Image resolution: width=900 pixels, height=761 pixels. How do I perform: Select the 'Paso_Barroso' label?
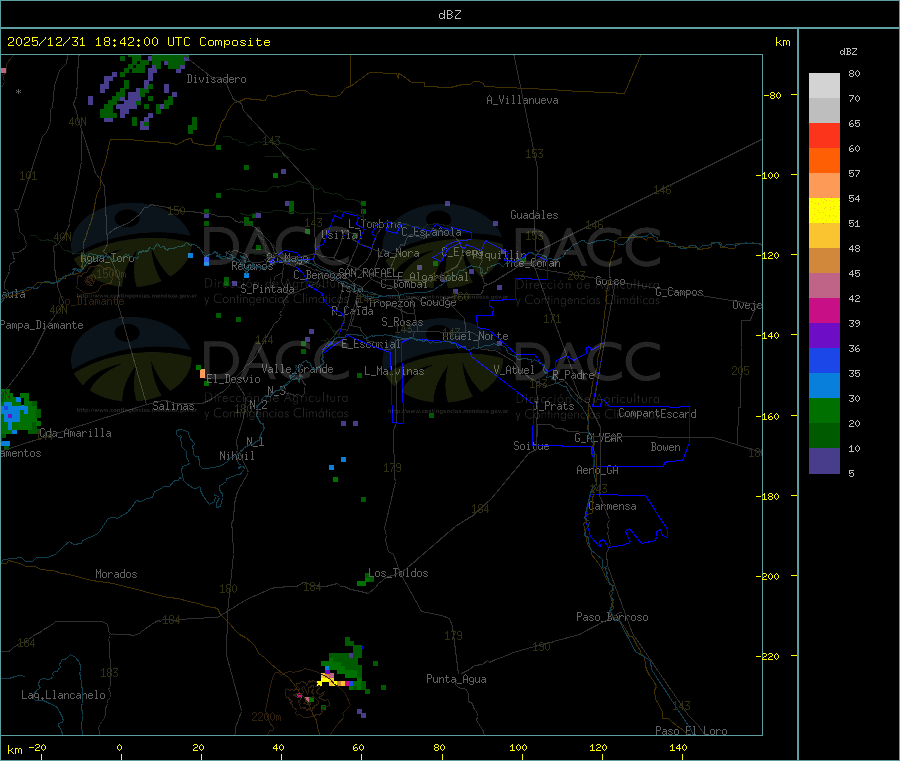612,617
